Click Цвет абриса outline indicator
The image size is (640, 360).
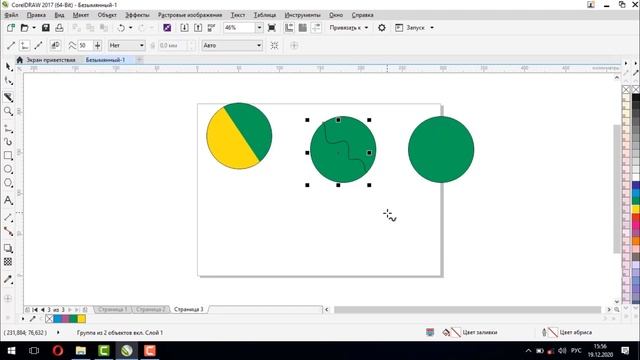(567, 332)
